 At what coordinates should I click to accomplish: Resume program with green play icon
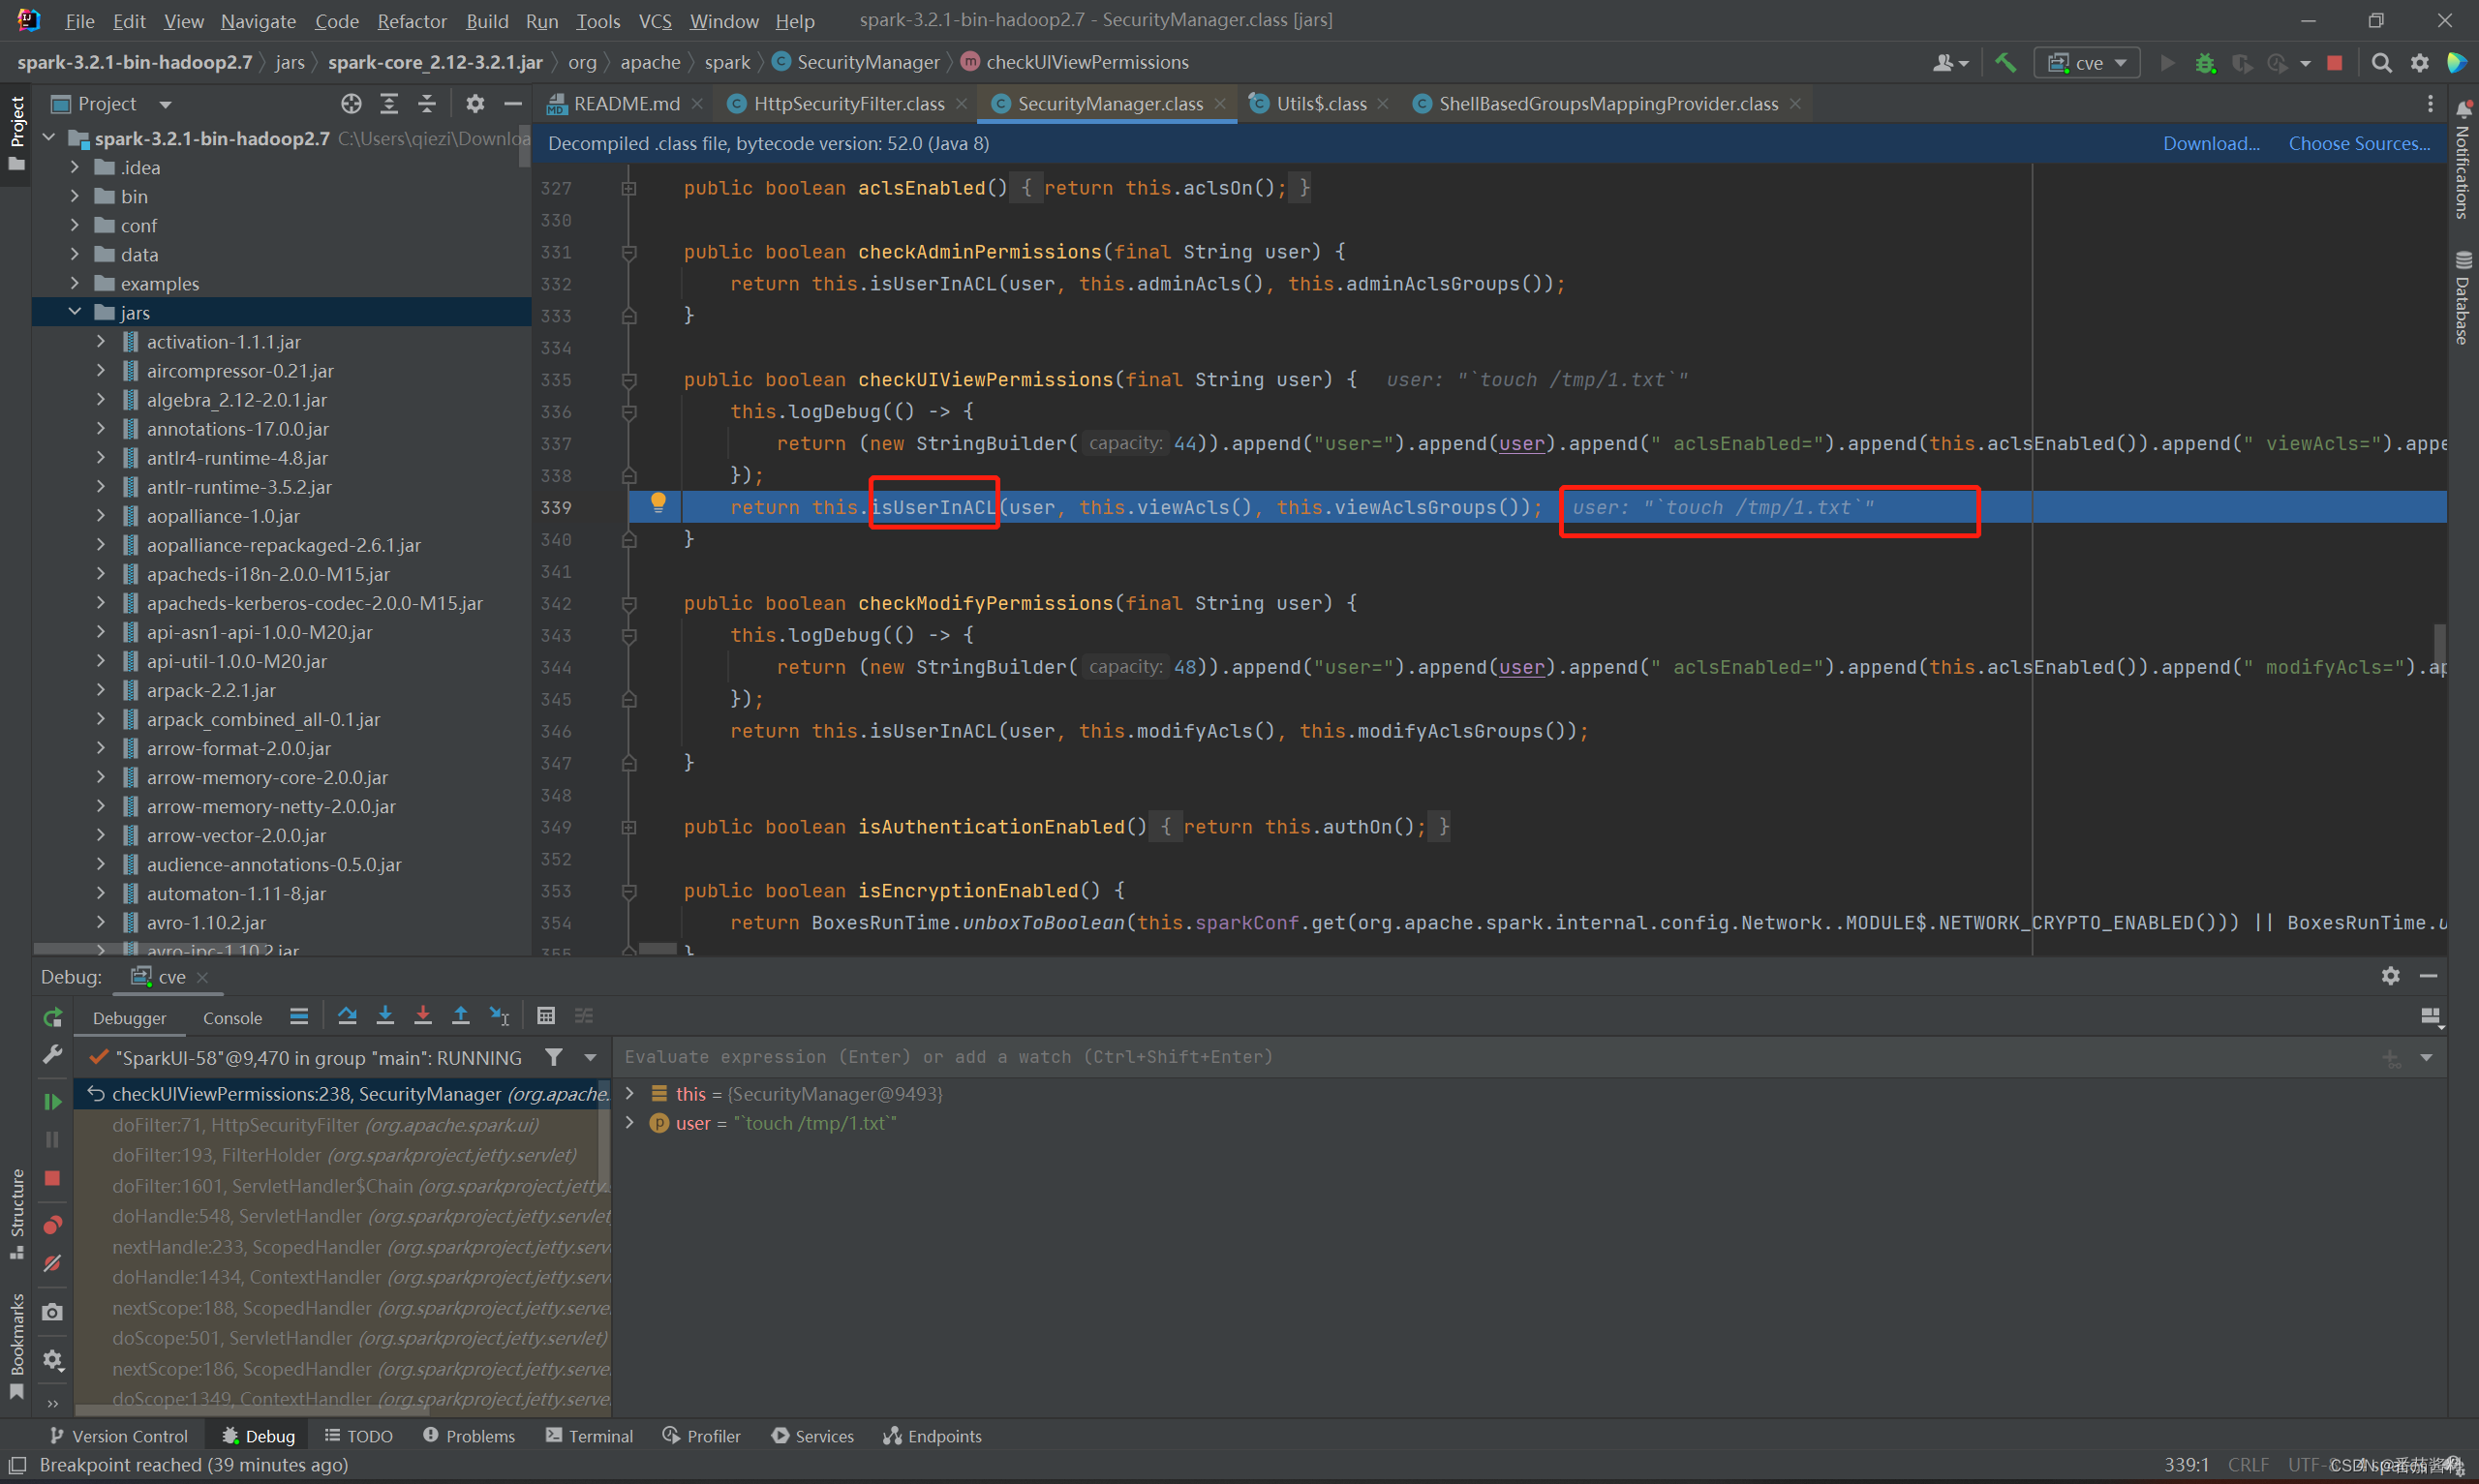click(x=53, y=1102)
